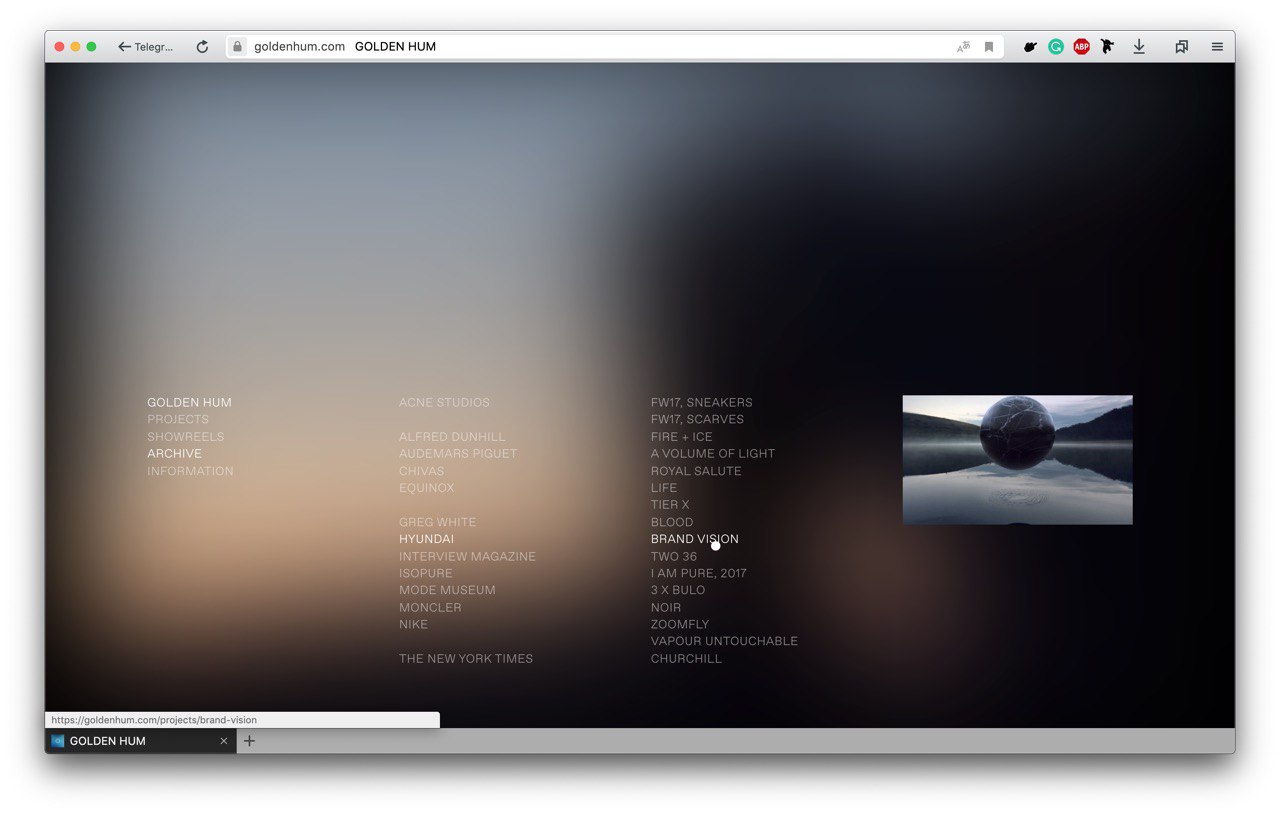This screenshot has width=1280, height=813.
Task: Choose CHIVAS client
Action: tap(422, 471)
